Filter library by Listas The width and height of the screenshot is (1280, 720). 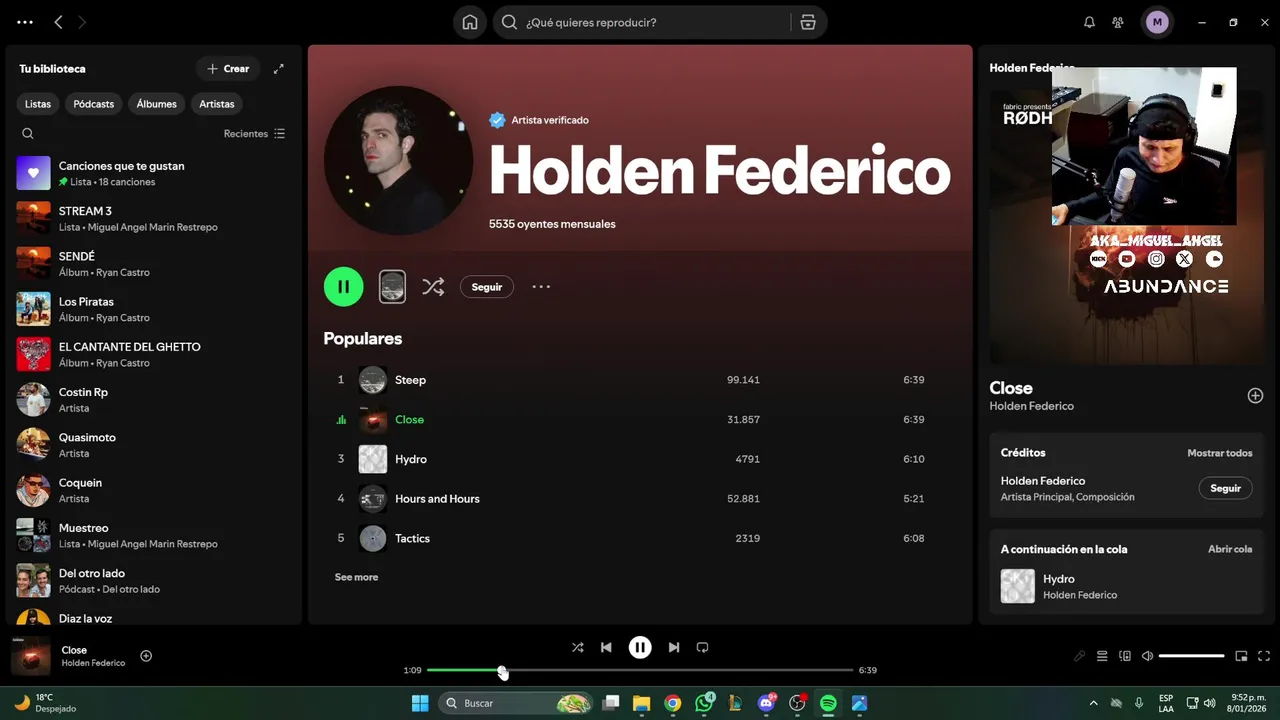coord(38,104)
